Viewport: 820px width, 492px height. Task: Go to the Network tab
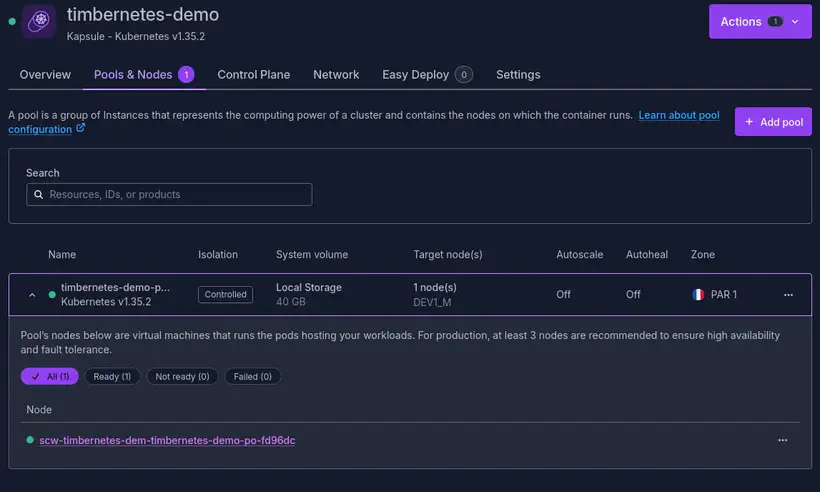point(336,75)
